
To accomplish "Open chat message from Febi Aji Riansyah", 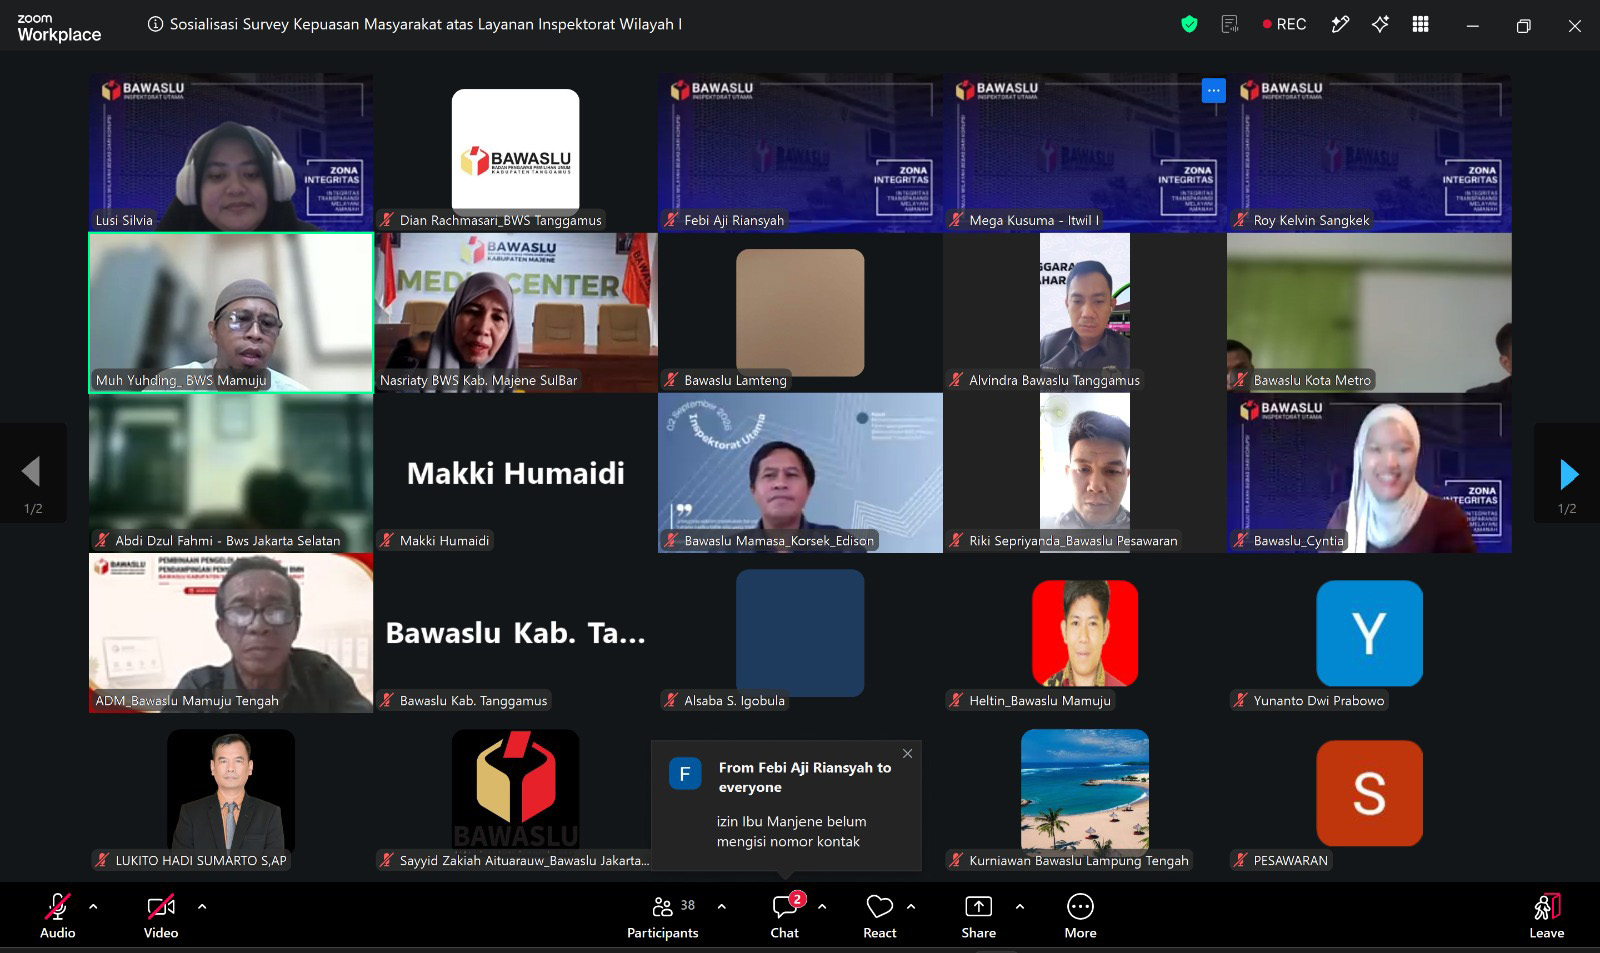I will pyautogui.click(x=786, y=806).
